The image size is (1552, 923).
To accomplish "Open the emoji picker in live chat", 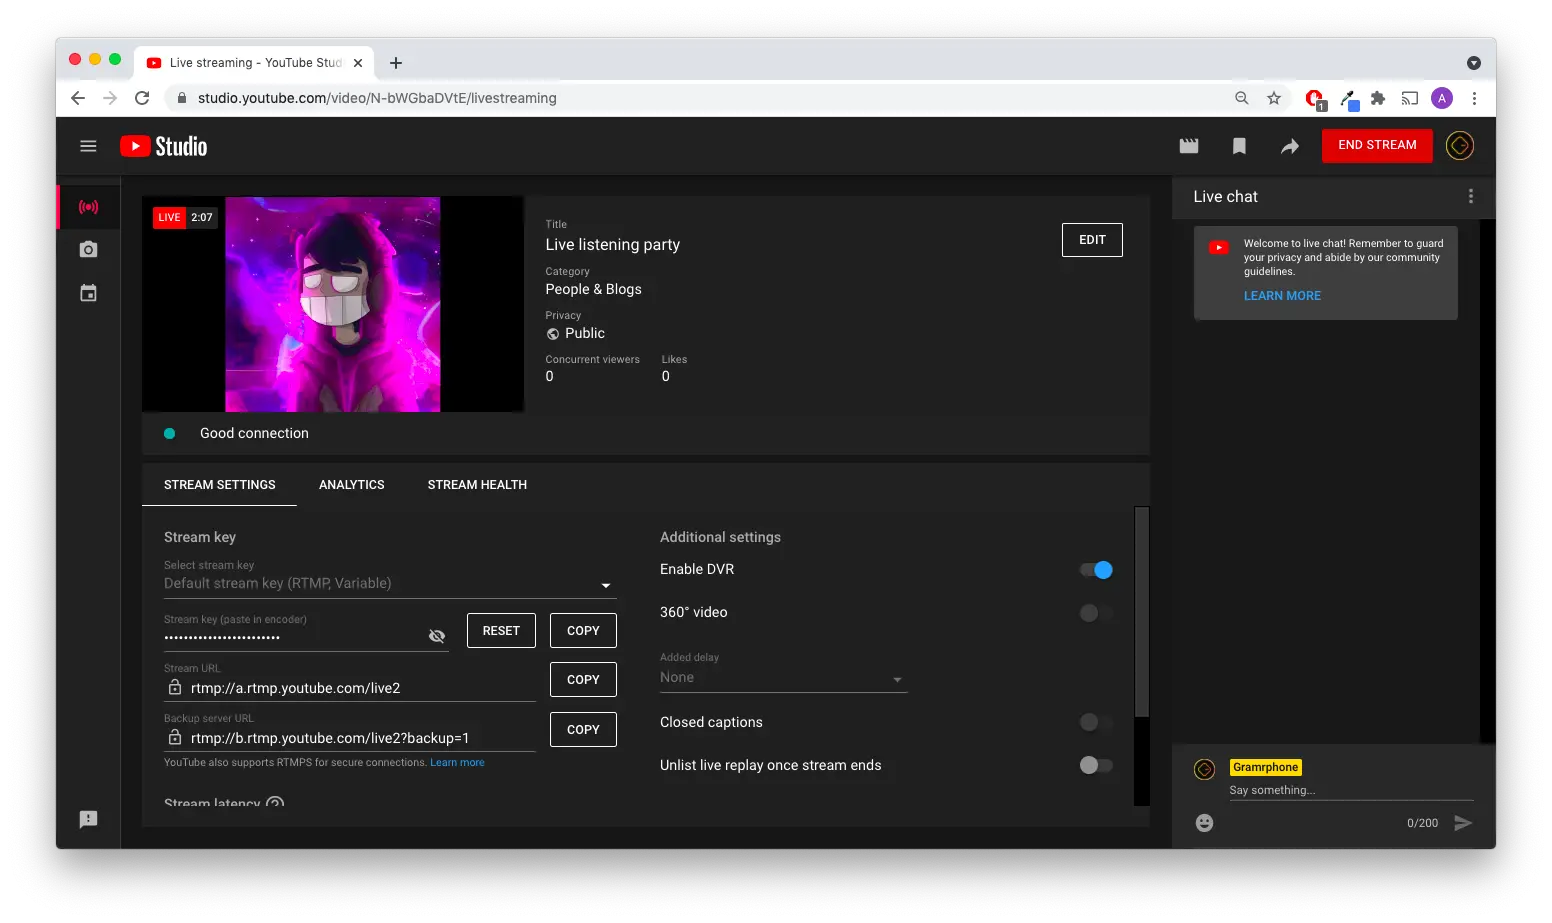I will (1203, 822).
